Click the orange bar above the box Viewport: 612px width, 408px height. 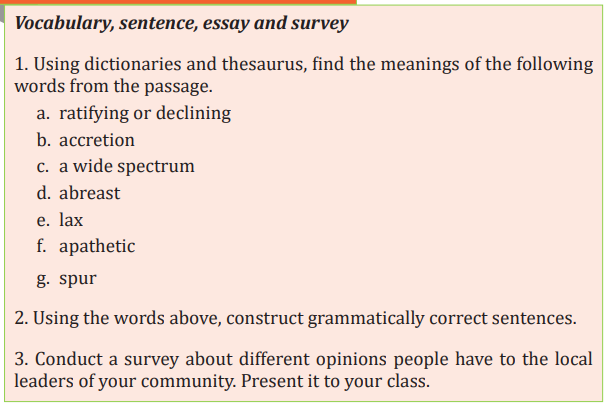[x=178, y=2]
